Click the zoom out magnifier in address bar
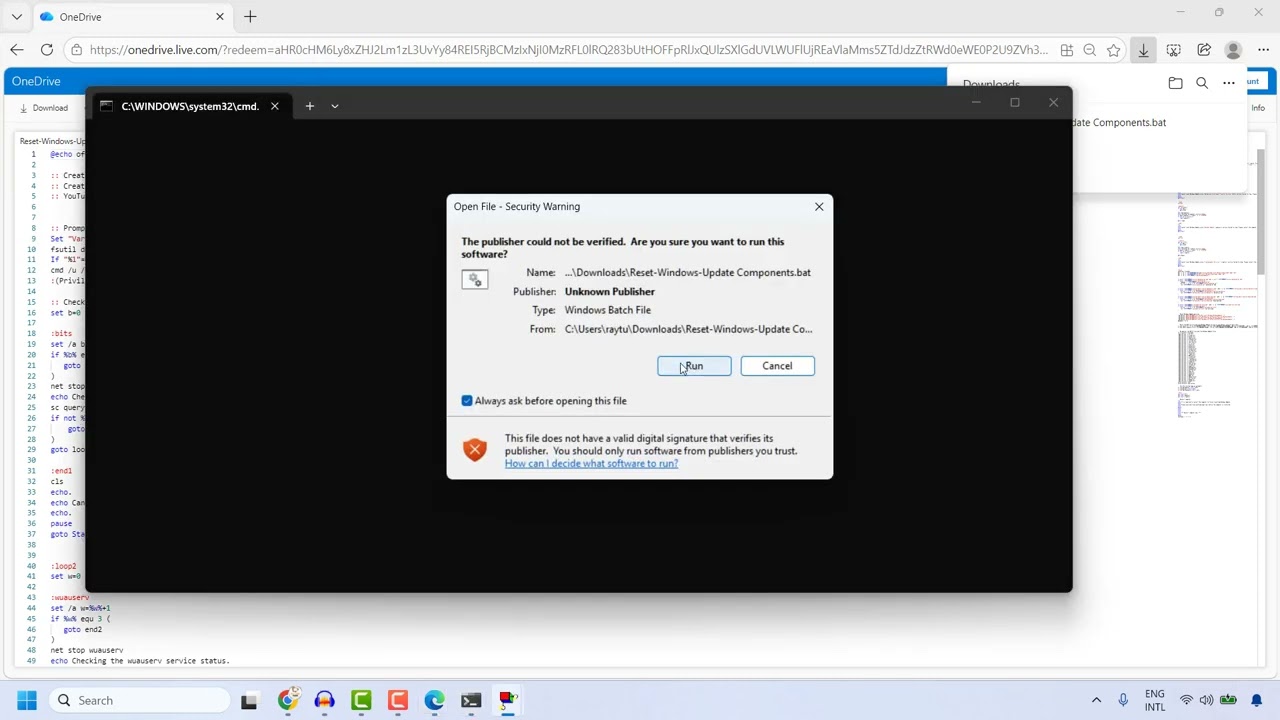Image resolution: width=1280 pixels, height=720 pixels. (x=1089, y=50)
